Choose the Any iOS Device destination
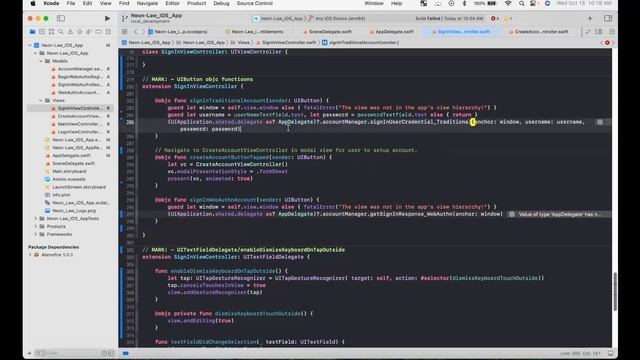 tap(337, 18)
